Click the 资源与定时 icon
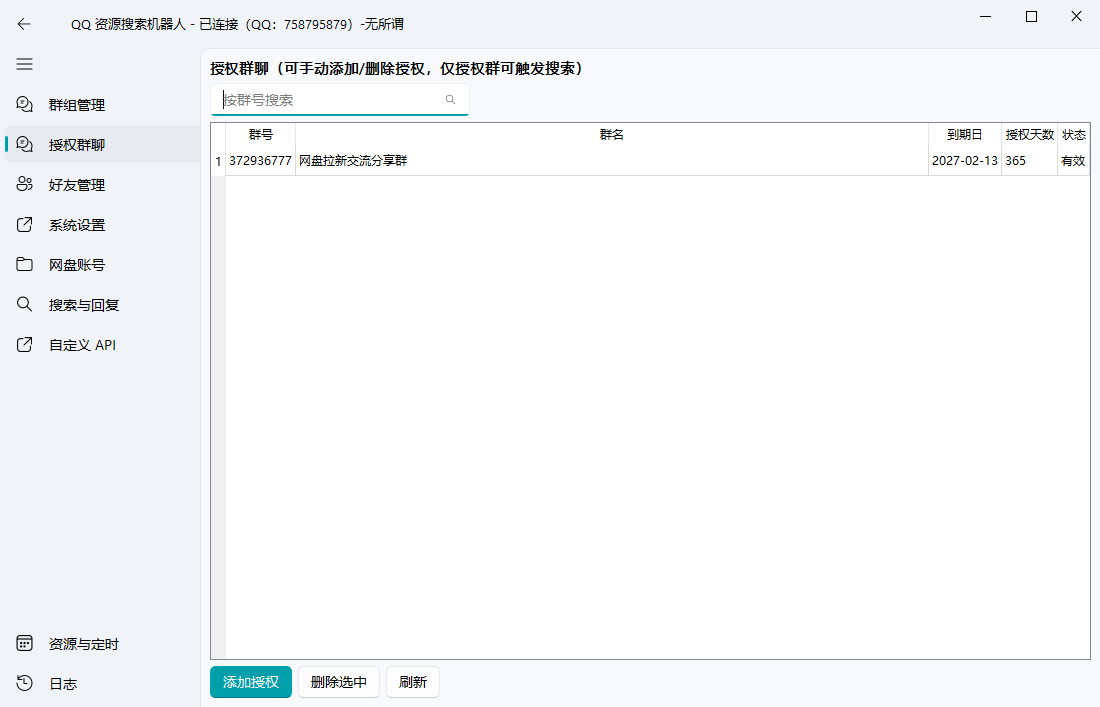The width and height of the screenshot is (1100, 707). (24, 644)
